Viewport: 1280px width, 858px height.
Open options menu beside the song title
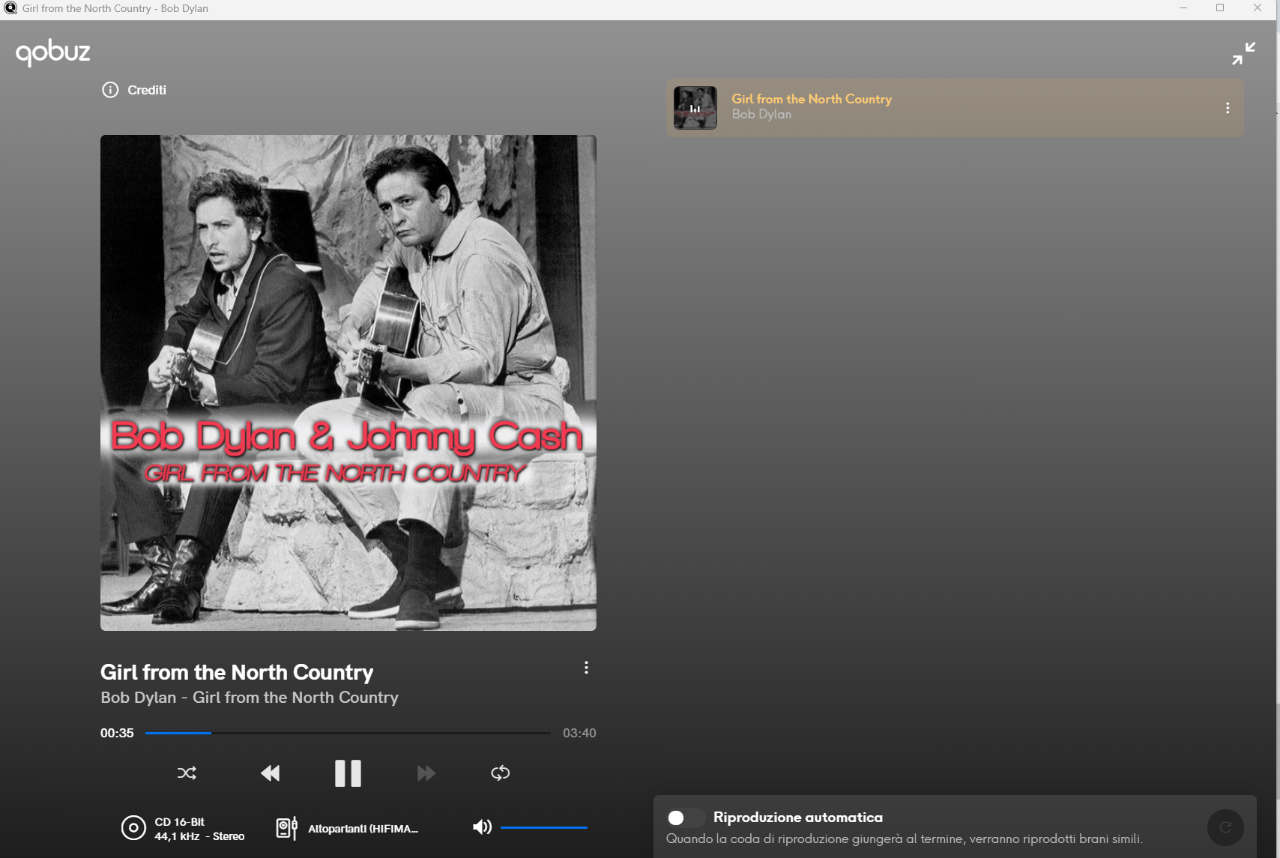(x=586, y=668)
